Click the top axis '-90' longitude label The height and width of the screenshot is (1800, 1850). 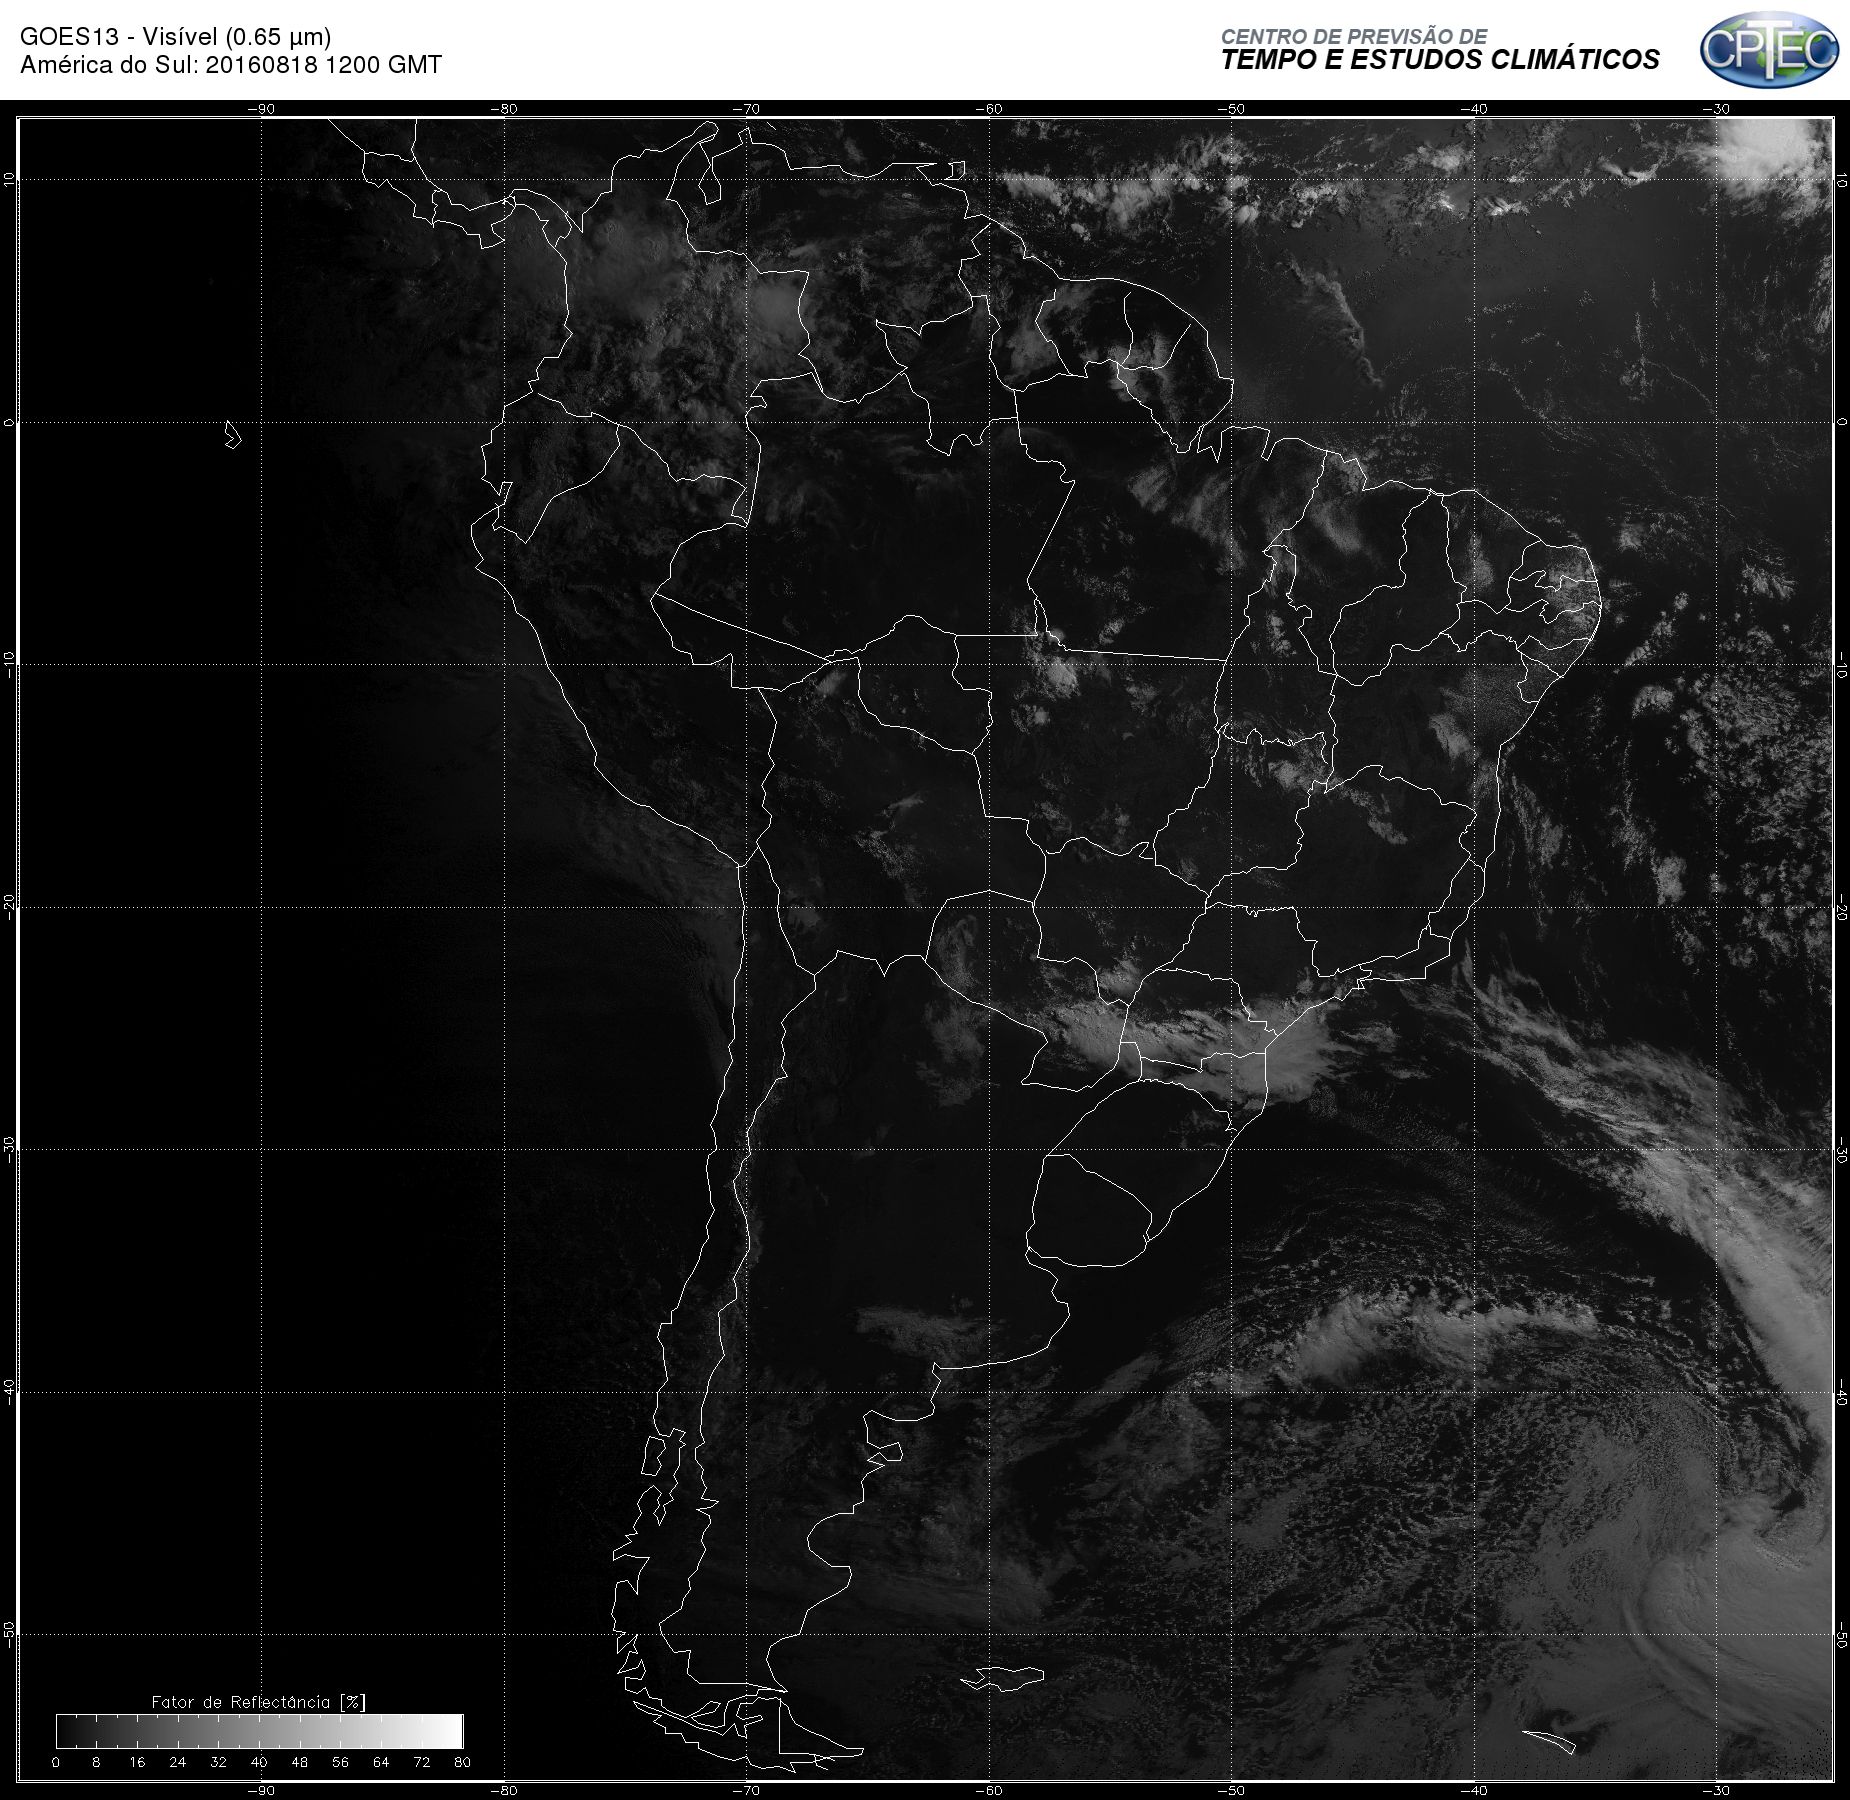pos(261,109)
